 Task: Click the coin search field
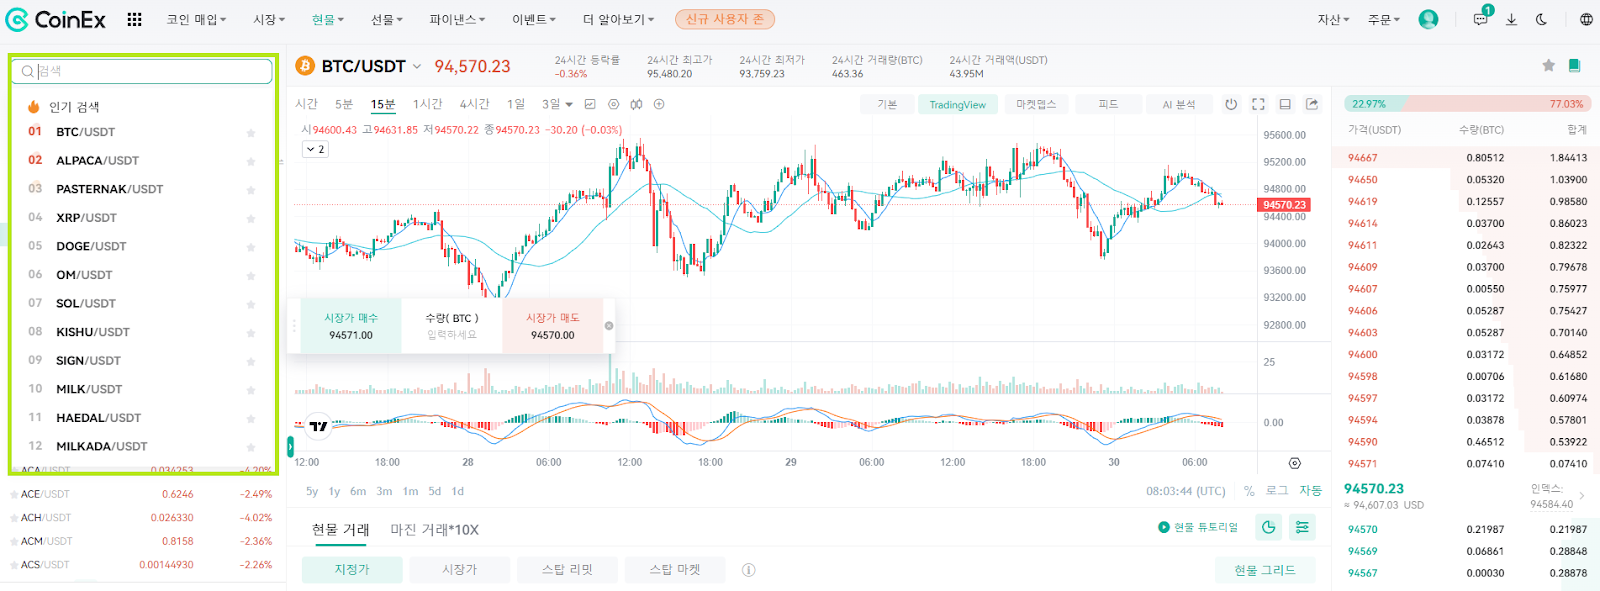[143, 71]
